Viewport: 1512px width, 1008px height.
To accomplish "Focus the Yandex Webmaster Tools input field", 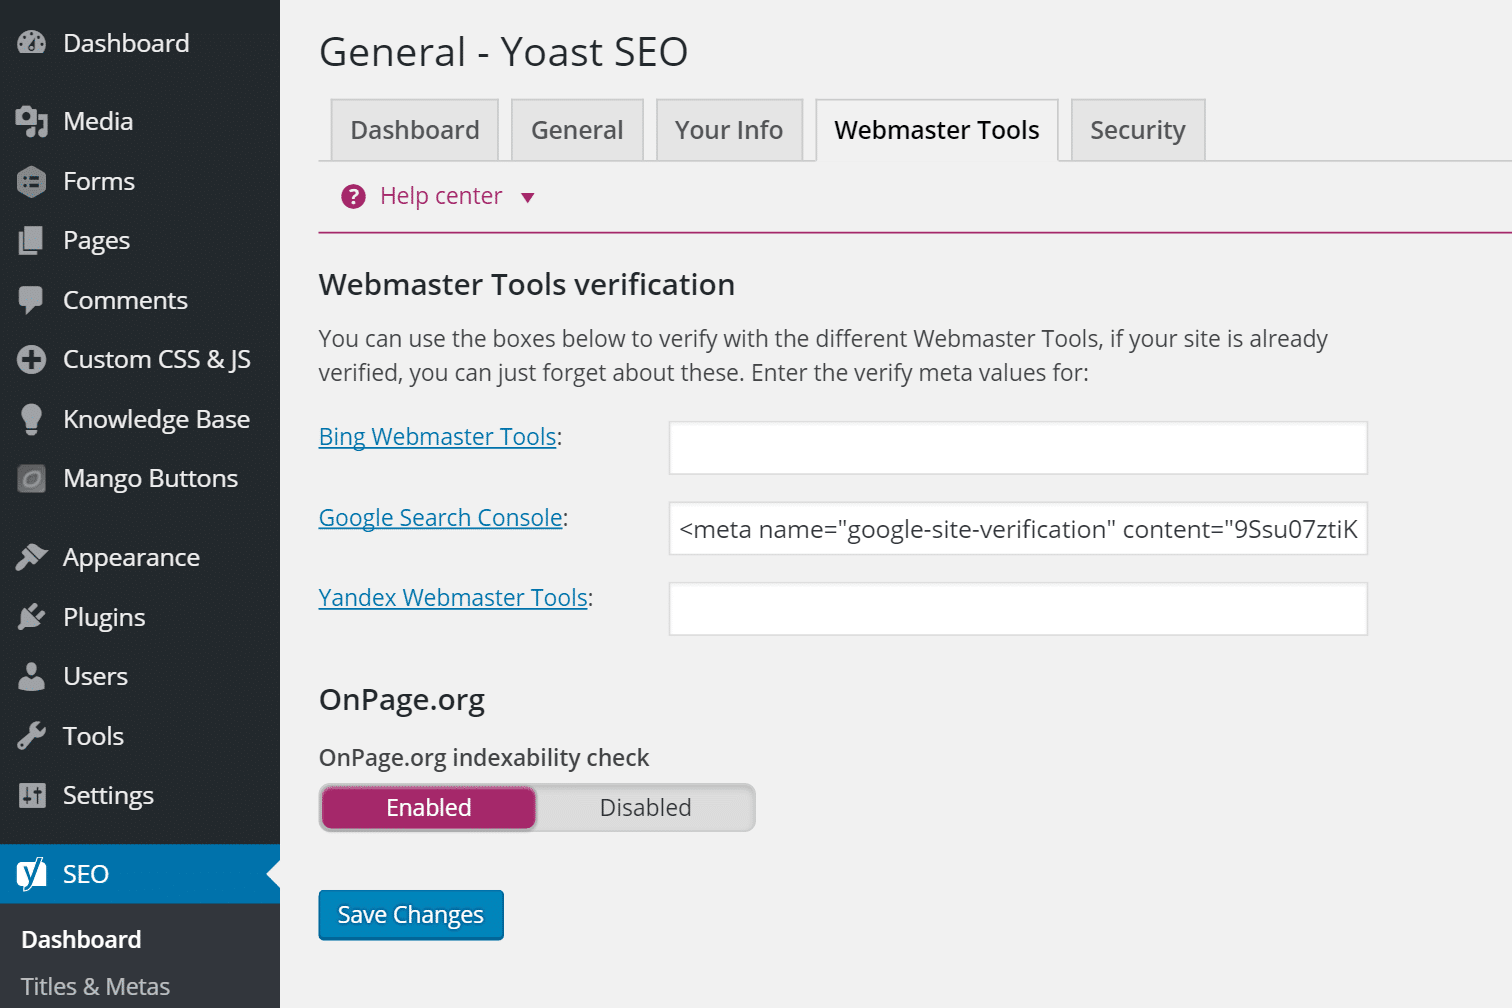I will 1018,609.
